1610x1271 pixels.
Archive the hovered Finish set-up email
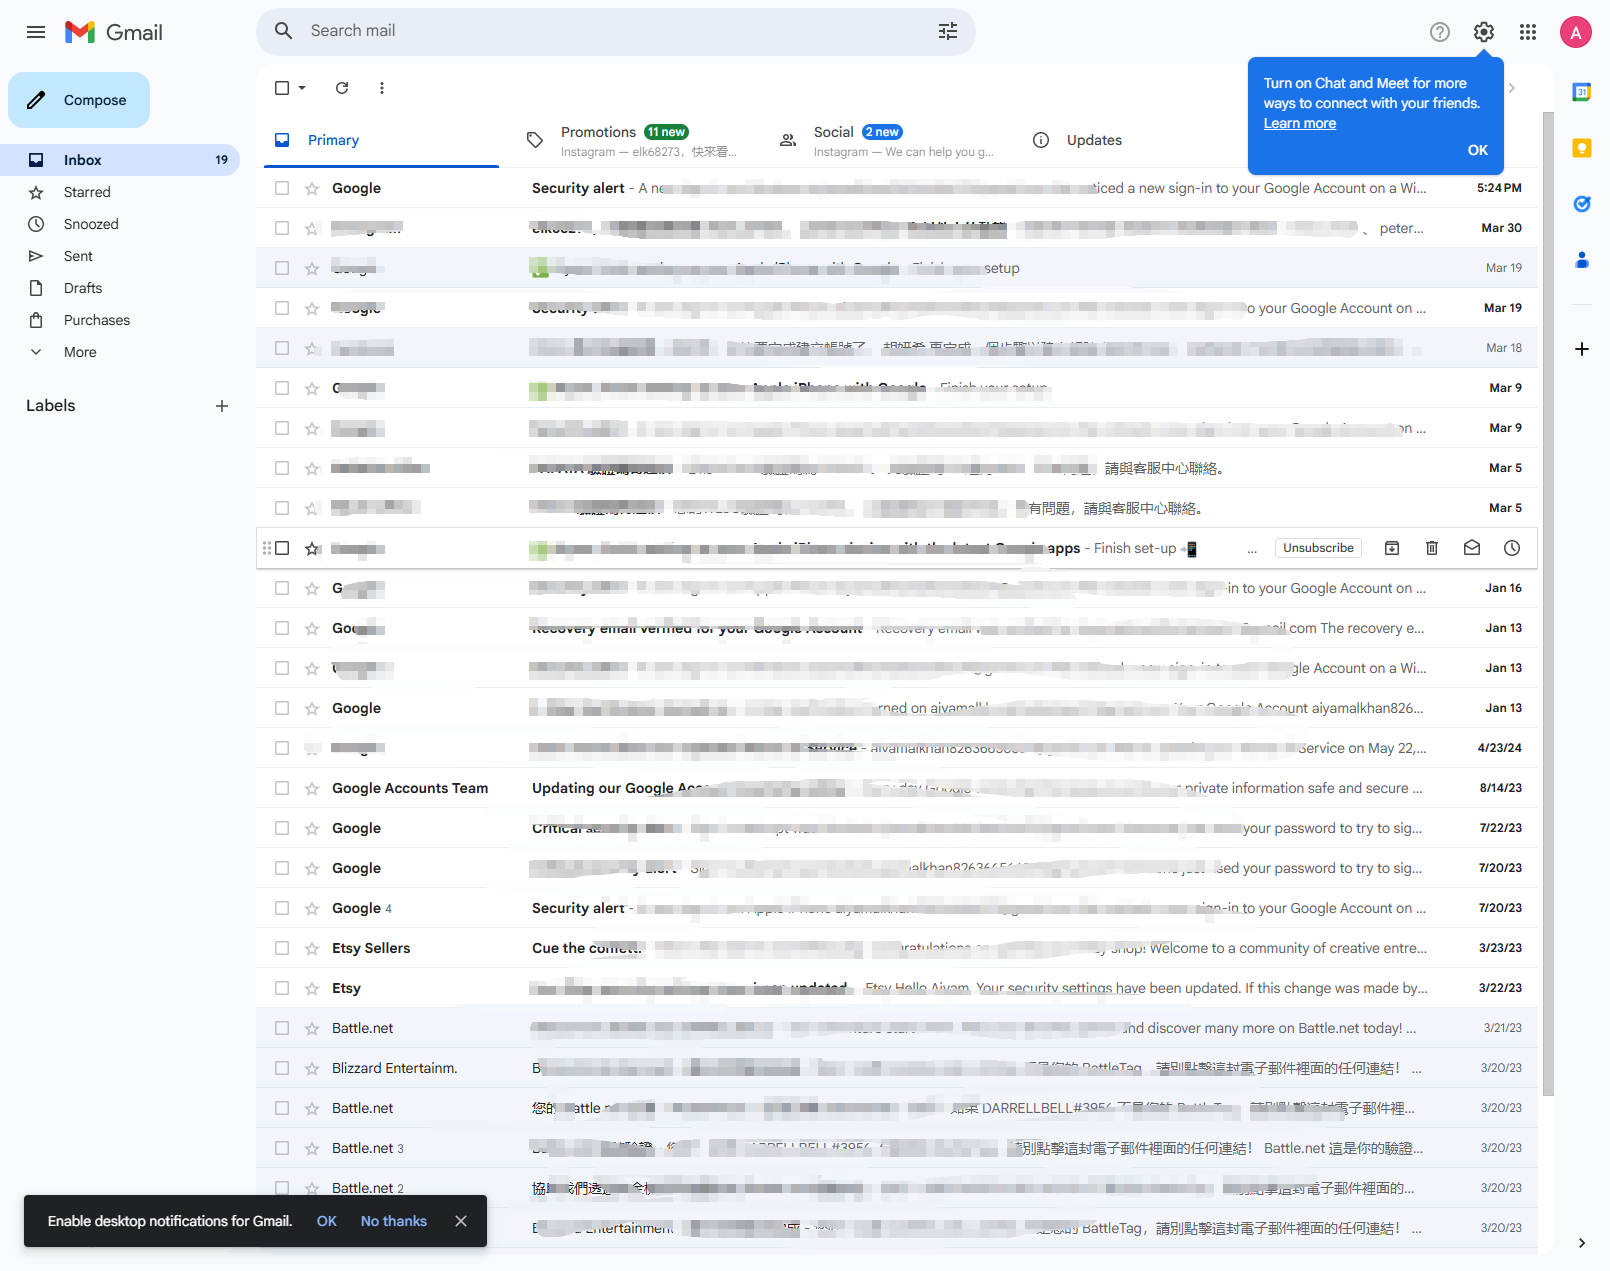1392,548
